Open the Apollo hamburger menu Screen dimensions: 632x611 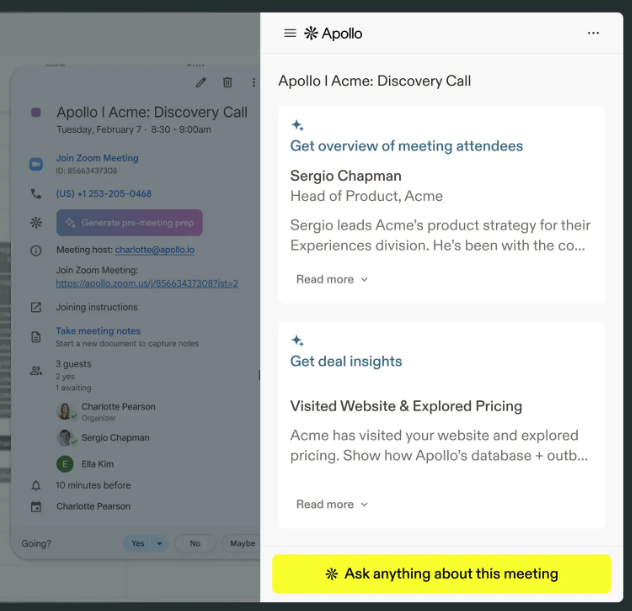(x=290, y=33)
